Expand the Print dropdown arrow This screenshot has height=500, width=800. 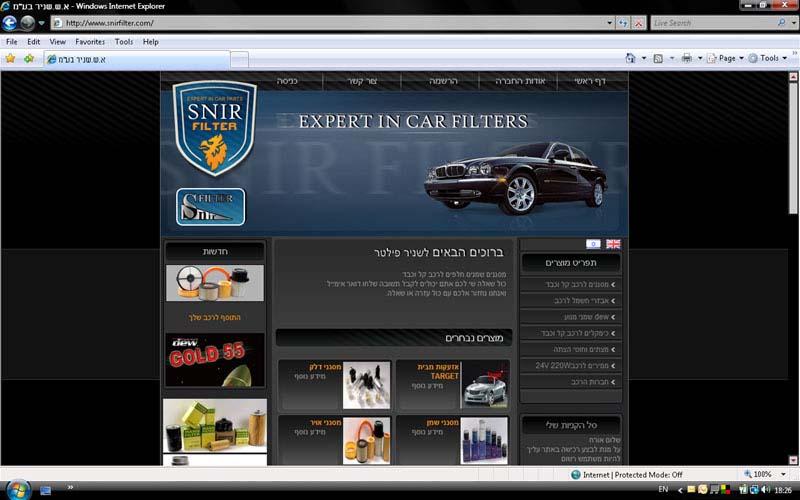point(700,58)
